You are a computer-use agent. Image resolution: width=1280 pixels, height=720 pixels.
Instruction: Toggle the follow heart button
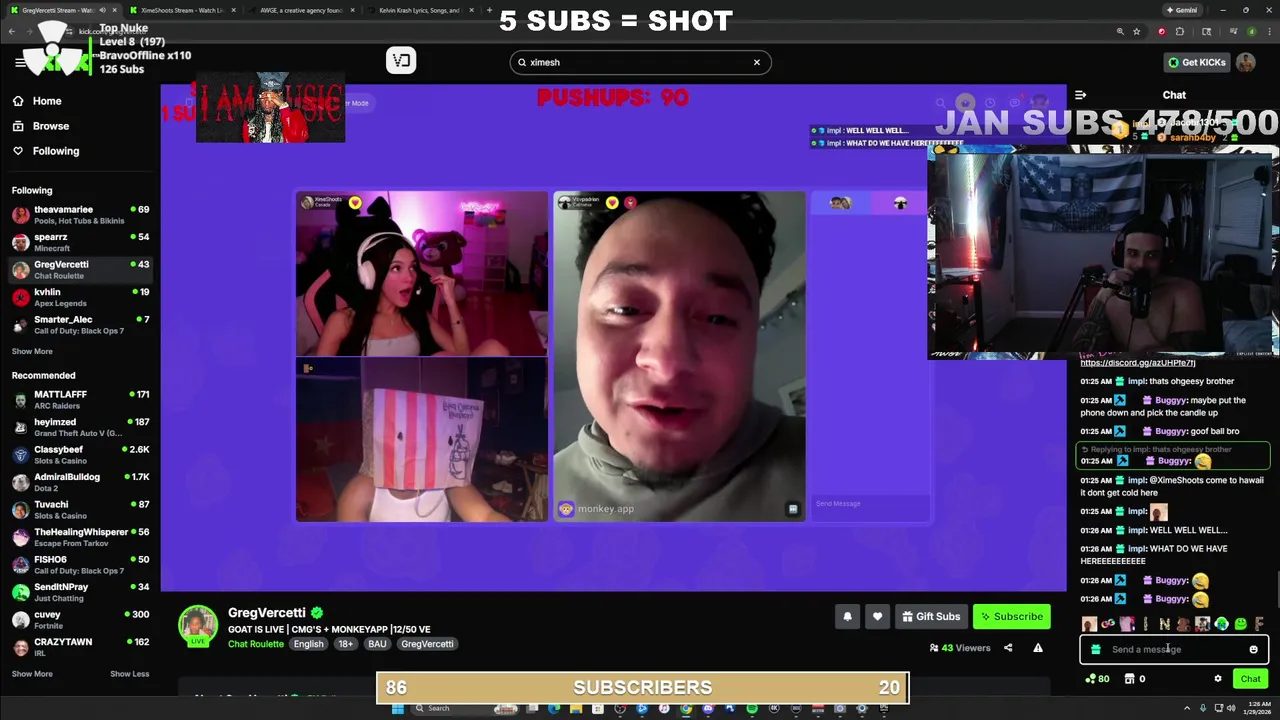point(877,616)
